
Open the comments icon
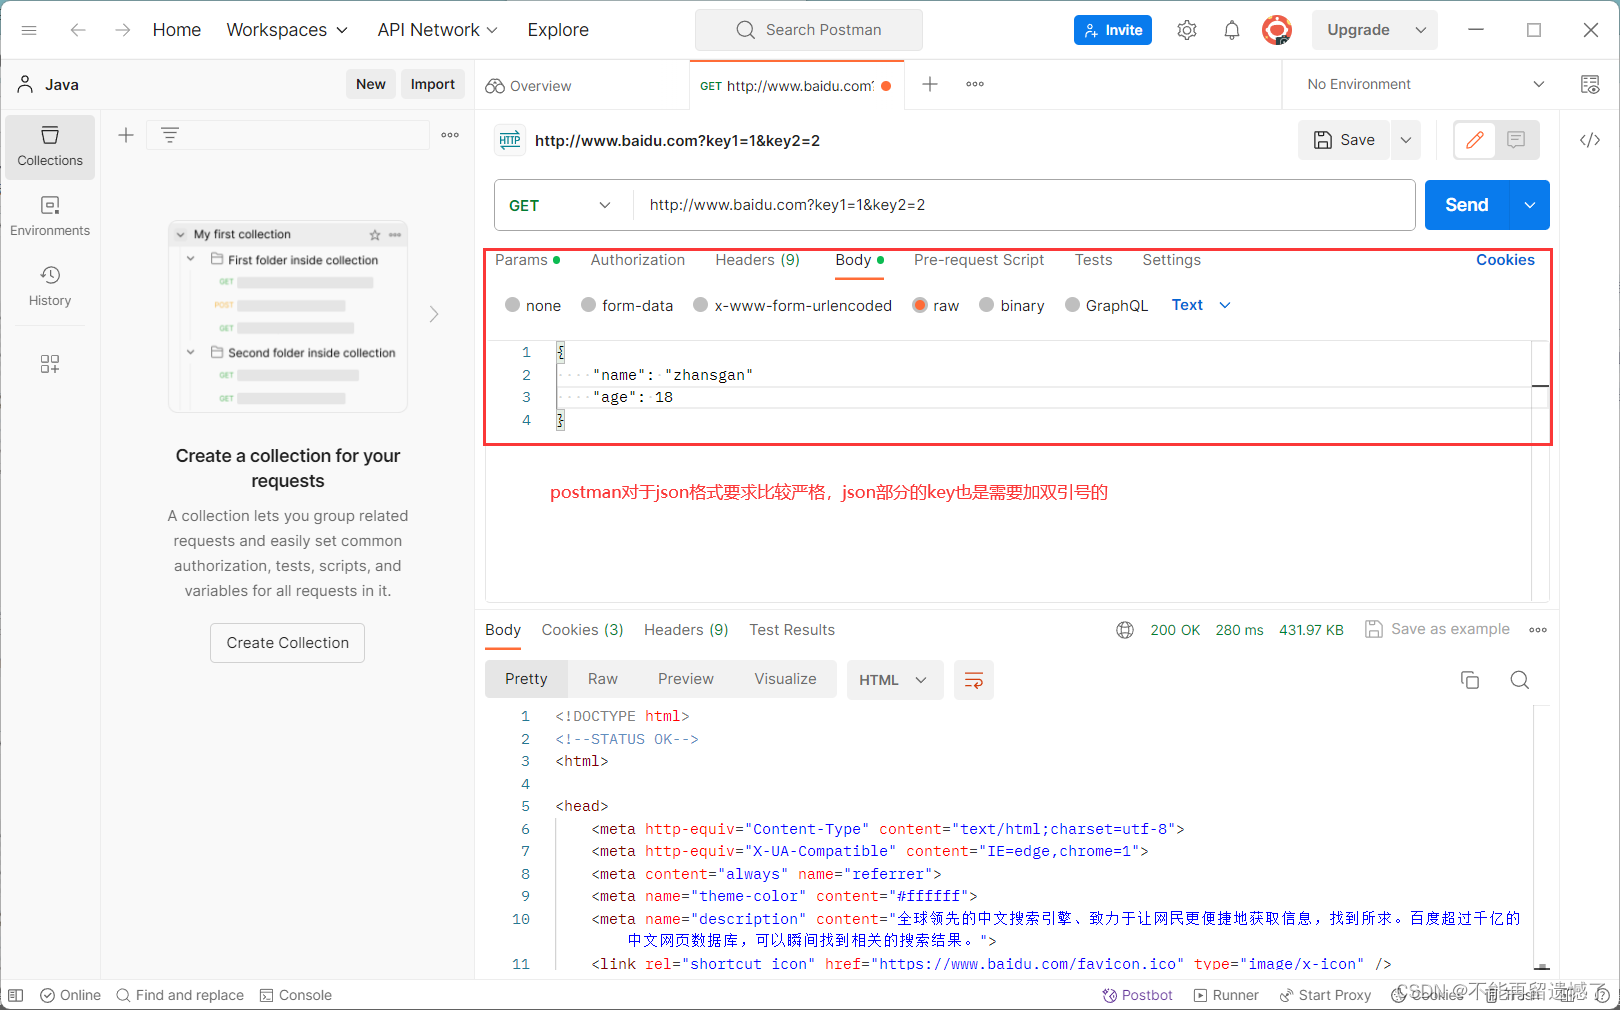(1517, 140)
